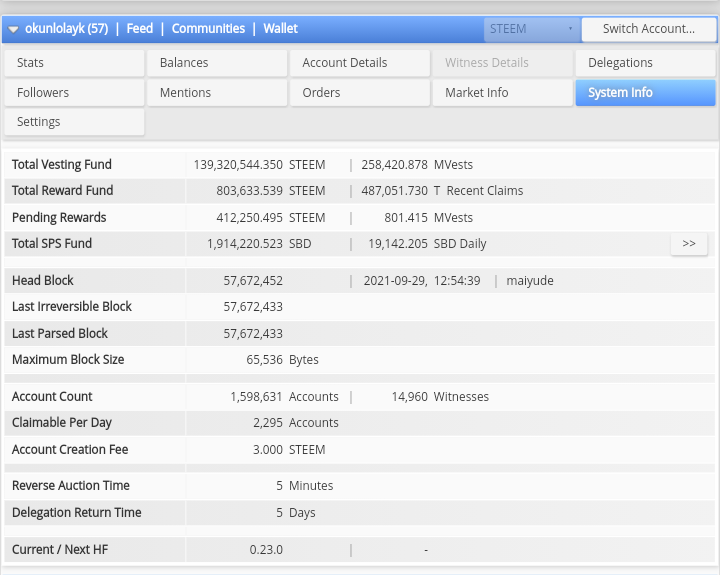Expand SPS Fund details with >> button

coord(689,244)
